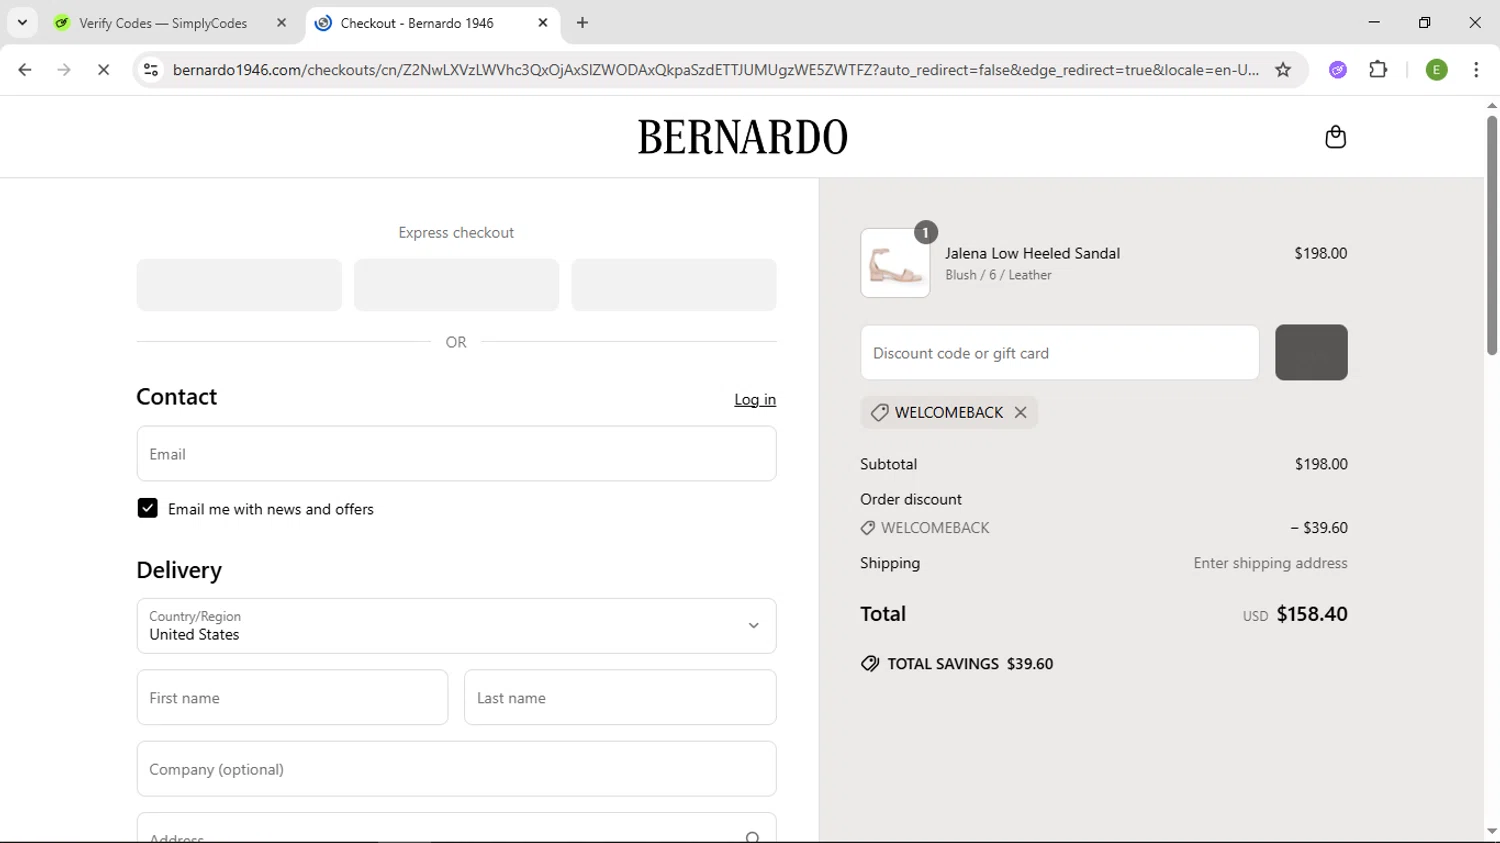View site information icon in address bar
Screen dimensions: 1500x843
pyautogui.click(x=151, y=69)
